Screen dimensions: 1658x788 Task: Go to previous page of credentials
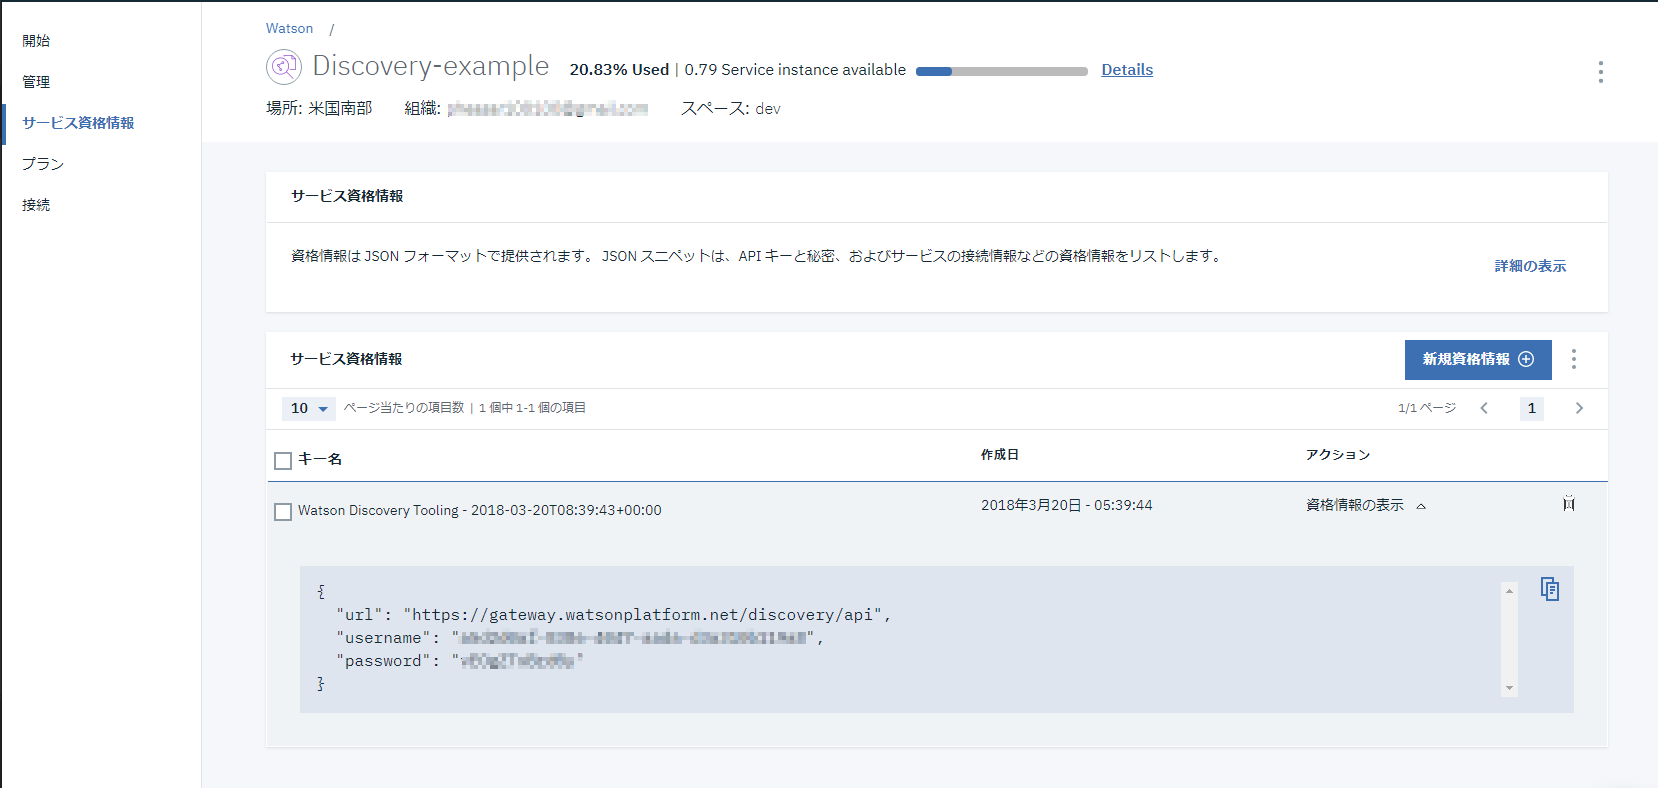1484,408
